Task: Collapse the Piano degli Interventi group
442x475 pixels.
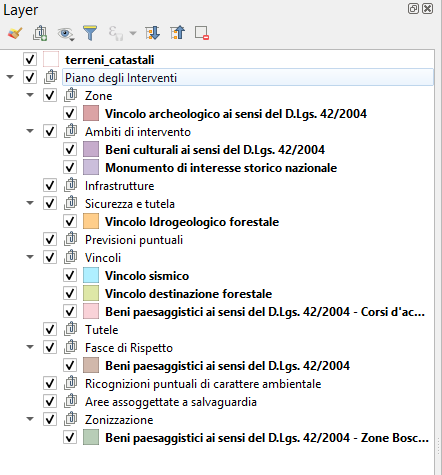Action: pyautogui.click(x=10, y=77)
